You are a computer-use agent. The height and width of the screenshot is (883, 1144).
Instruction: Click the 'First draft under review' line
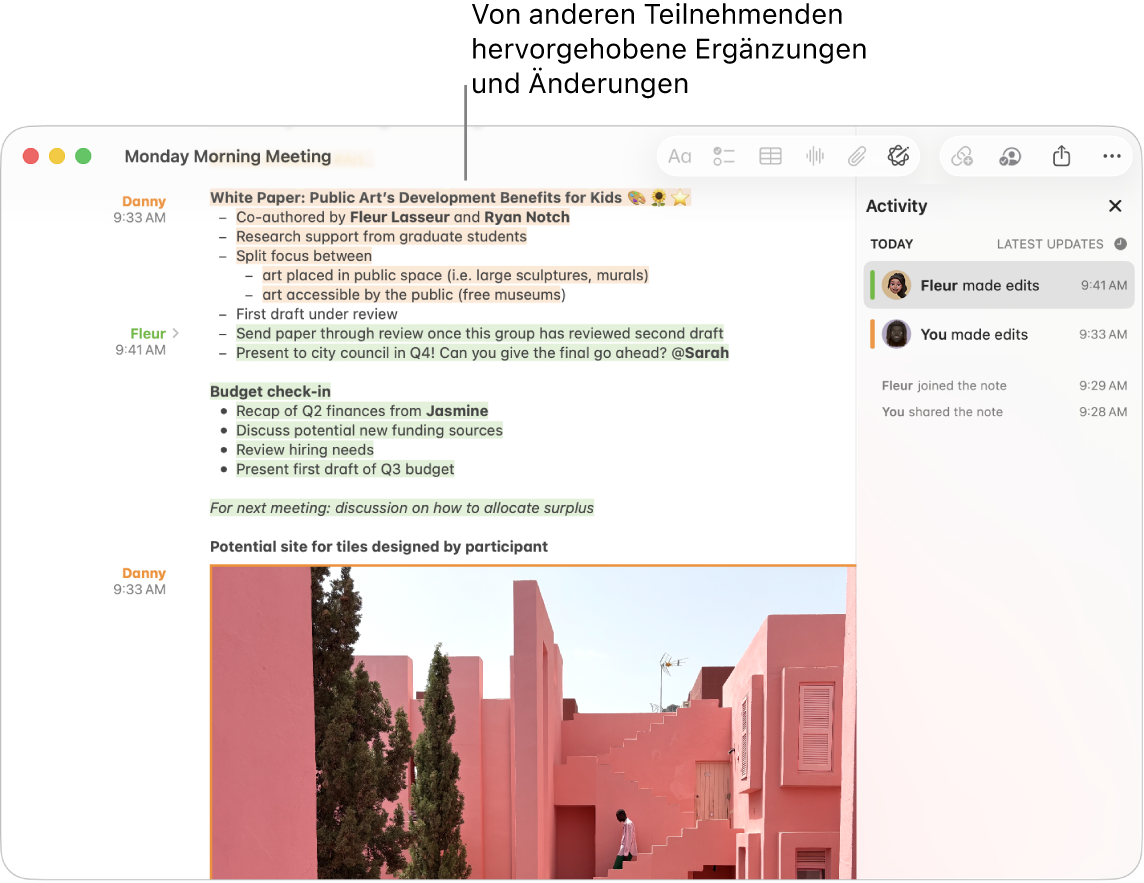coord(317,314)
